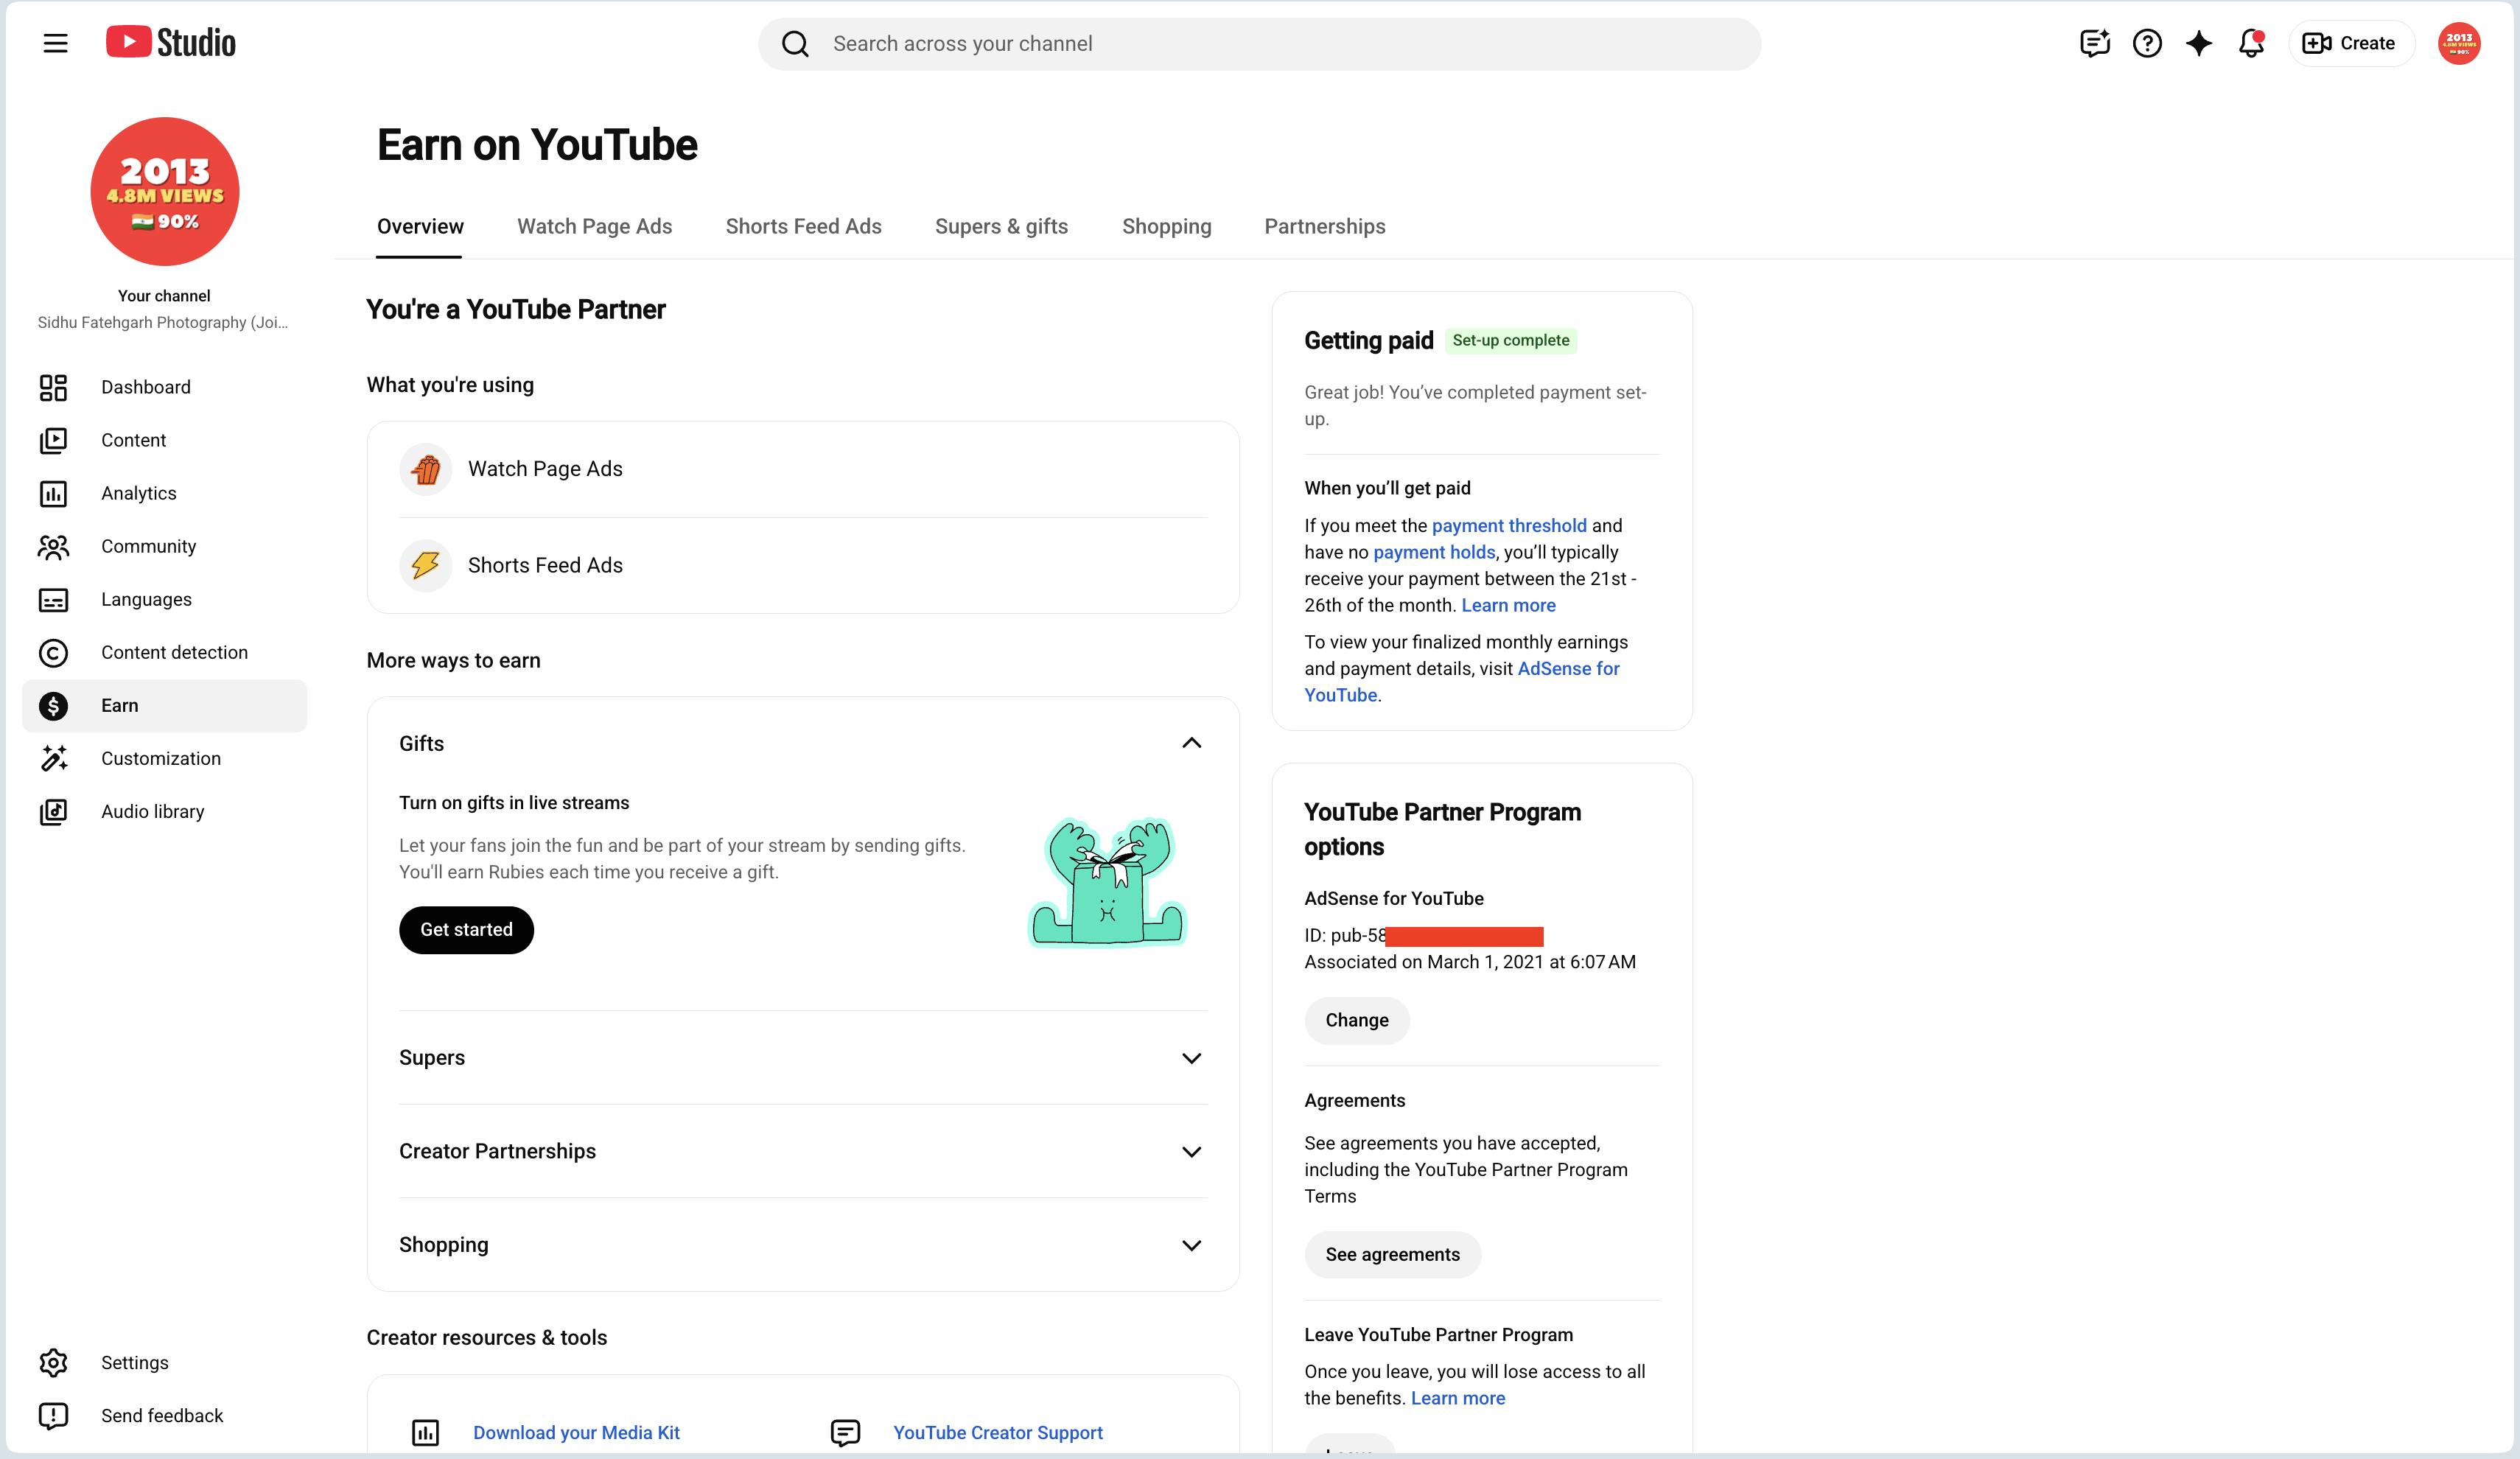Open the notifications bell
This screenshot has height=1459, width=2520.
pyautogui.click(x=2251, y=43)
